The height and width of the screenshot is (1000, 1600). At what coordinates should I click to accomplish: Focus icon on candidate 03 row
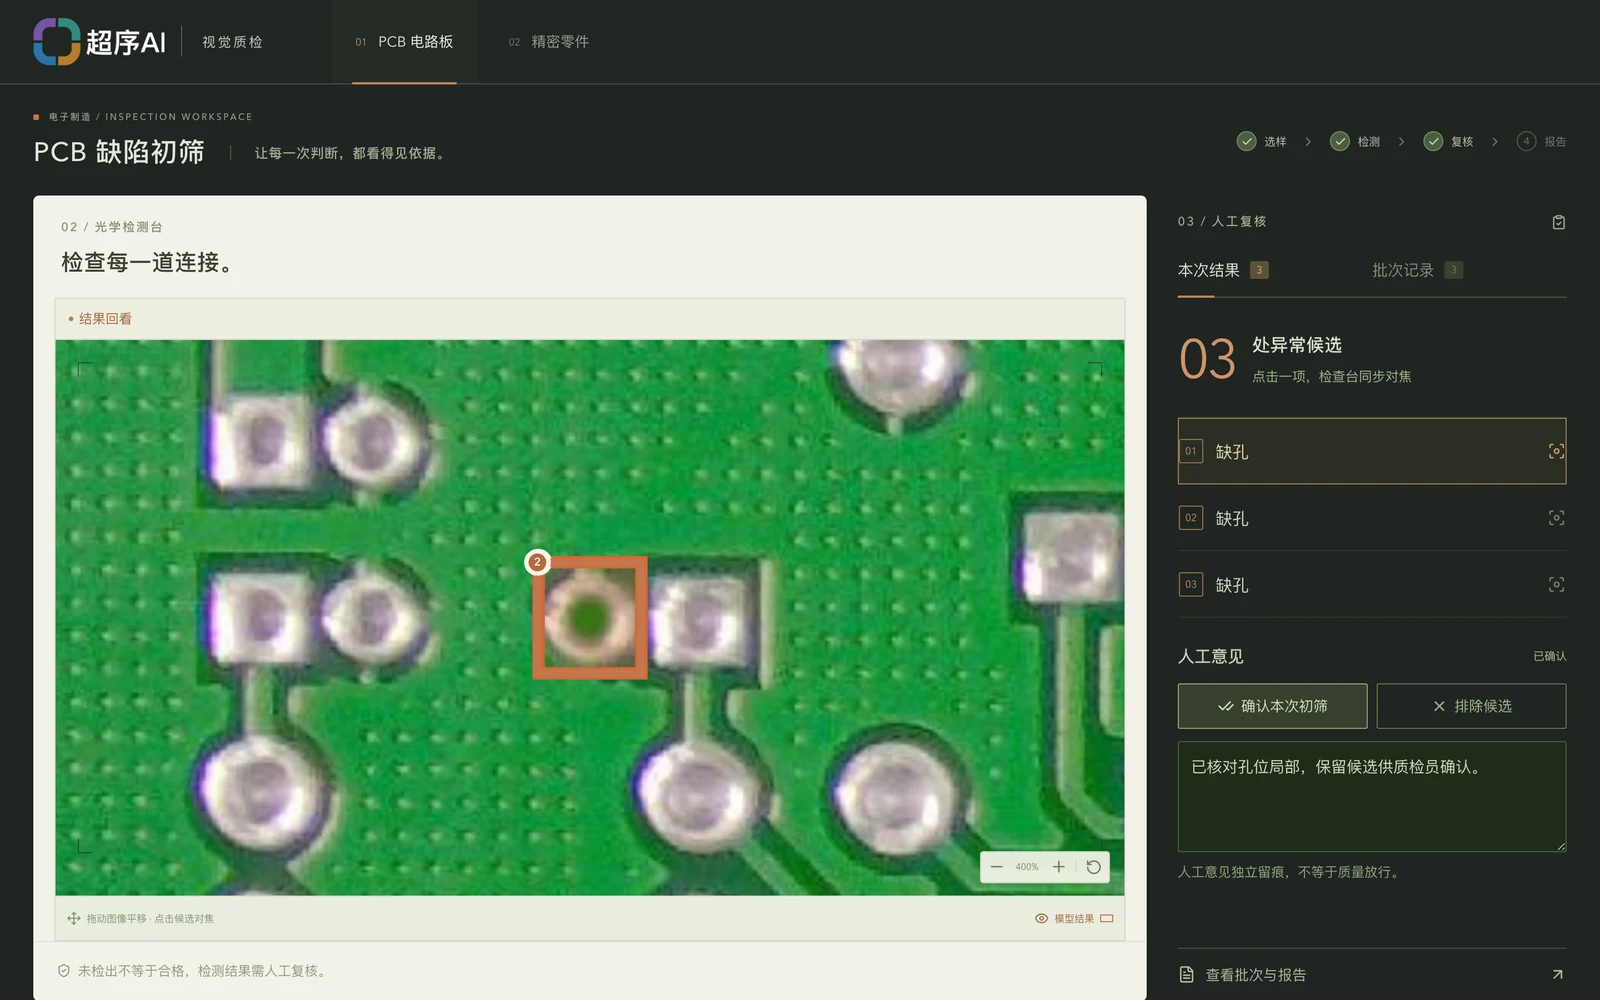(1556, 585)
